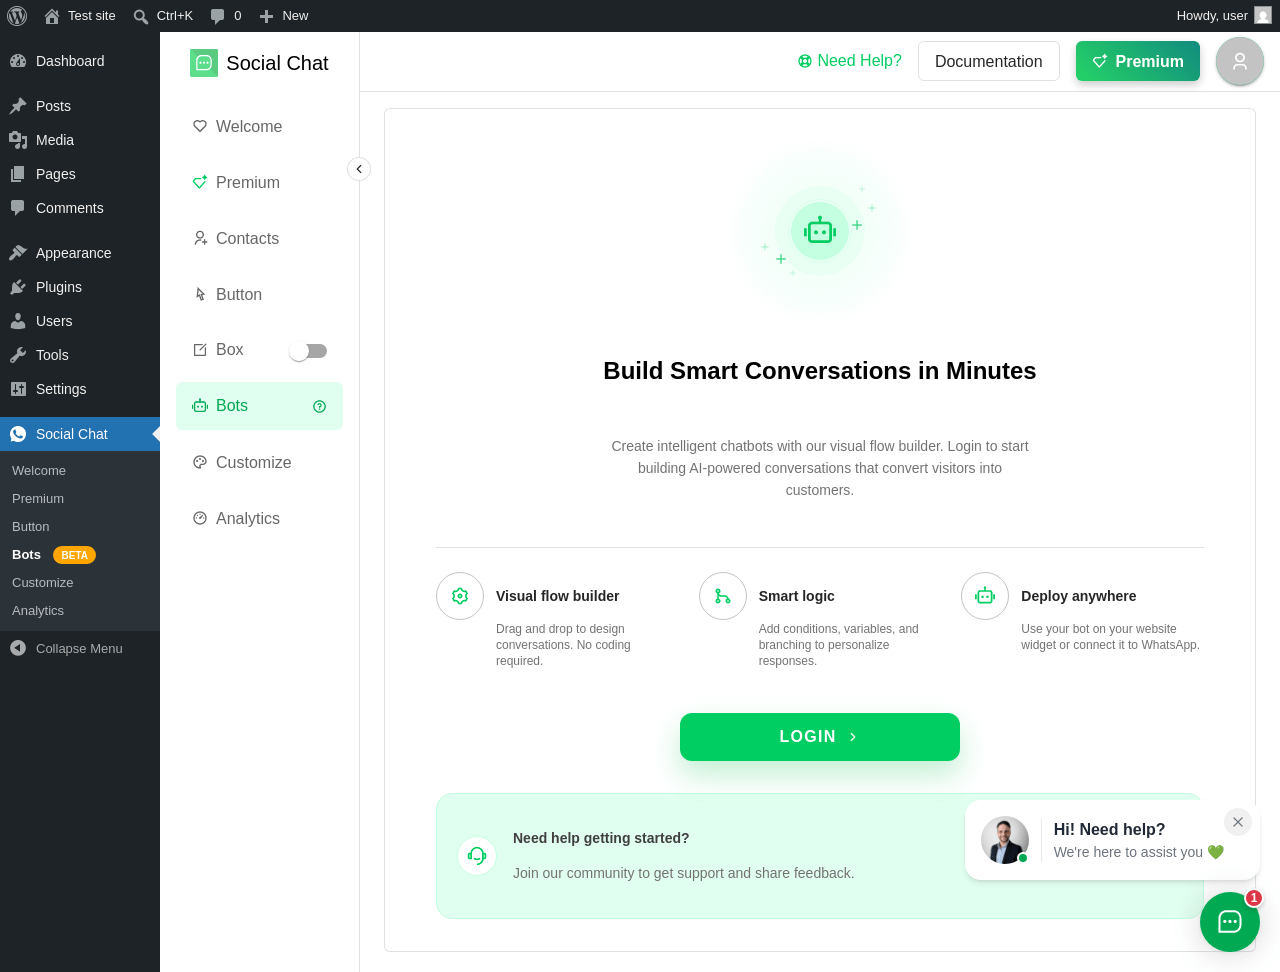Open the Analytics tab in Social Chat panel
The width and height of the screenshot is (1280, 972).
click(x=259, y=518)
